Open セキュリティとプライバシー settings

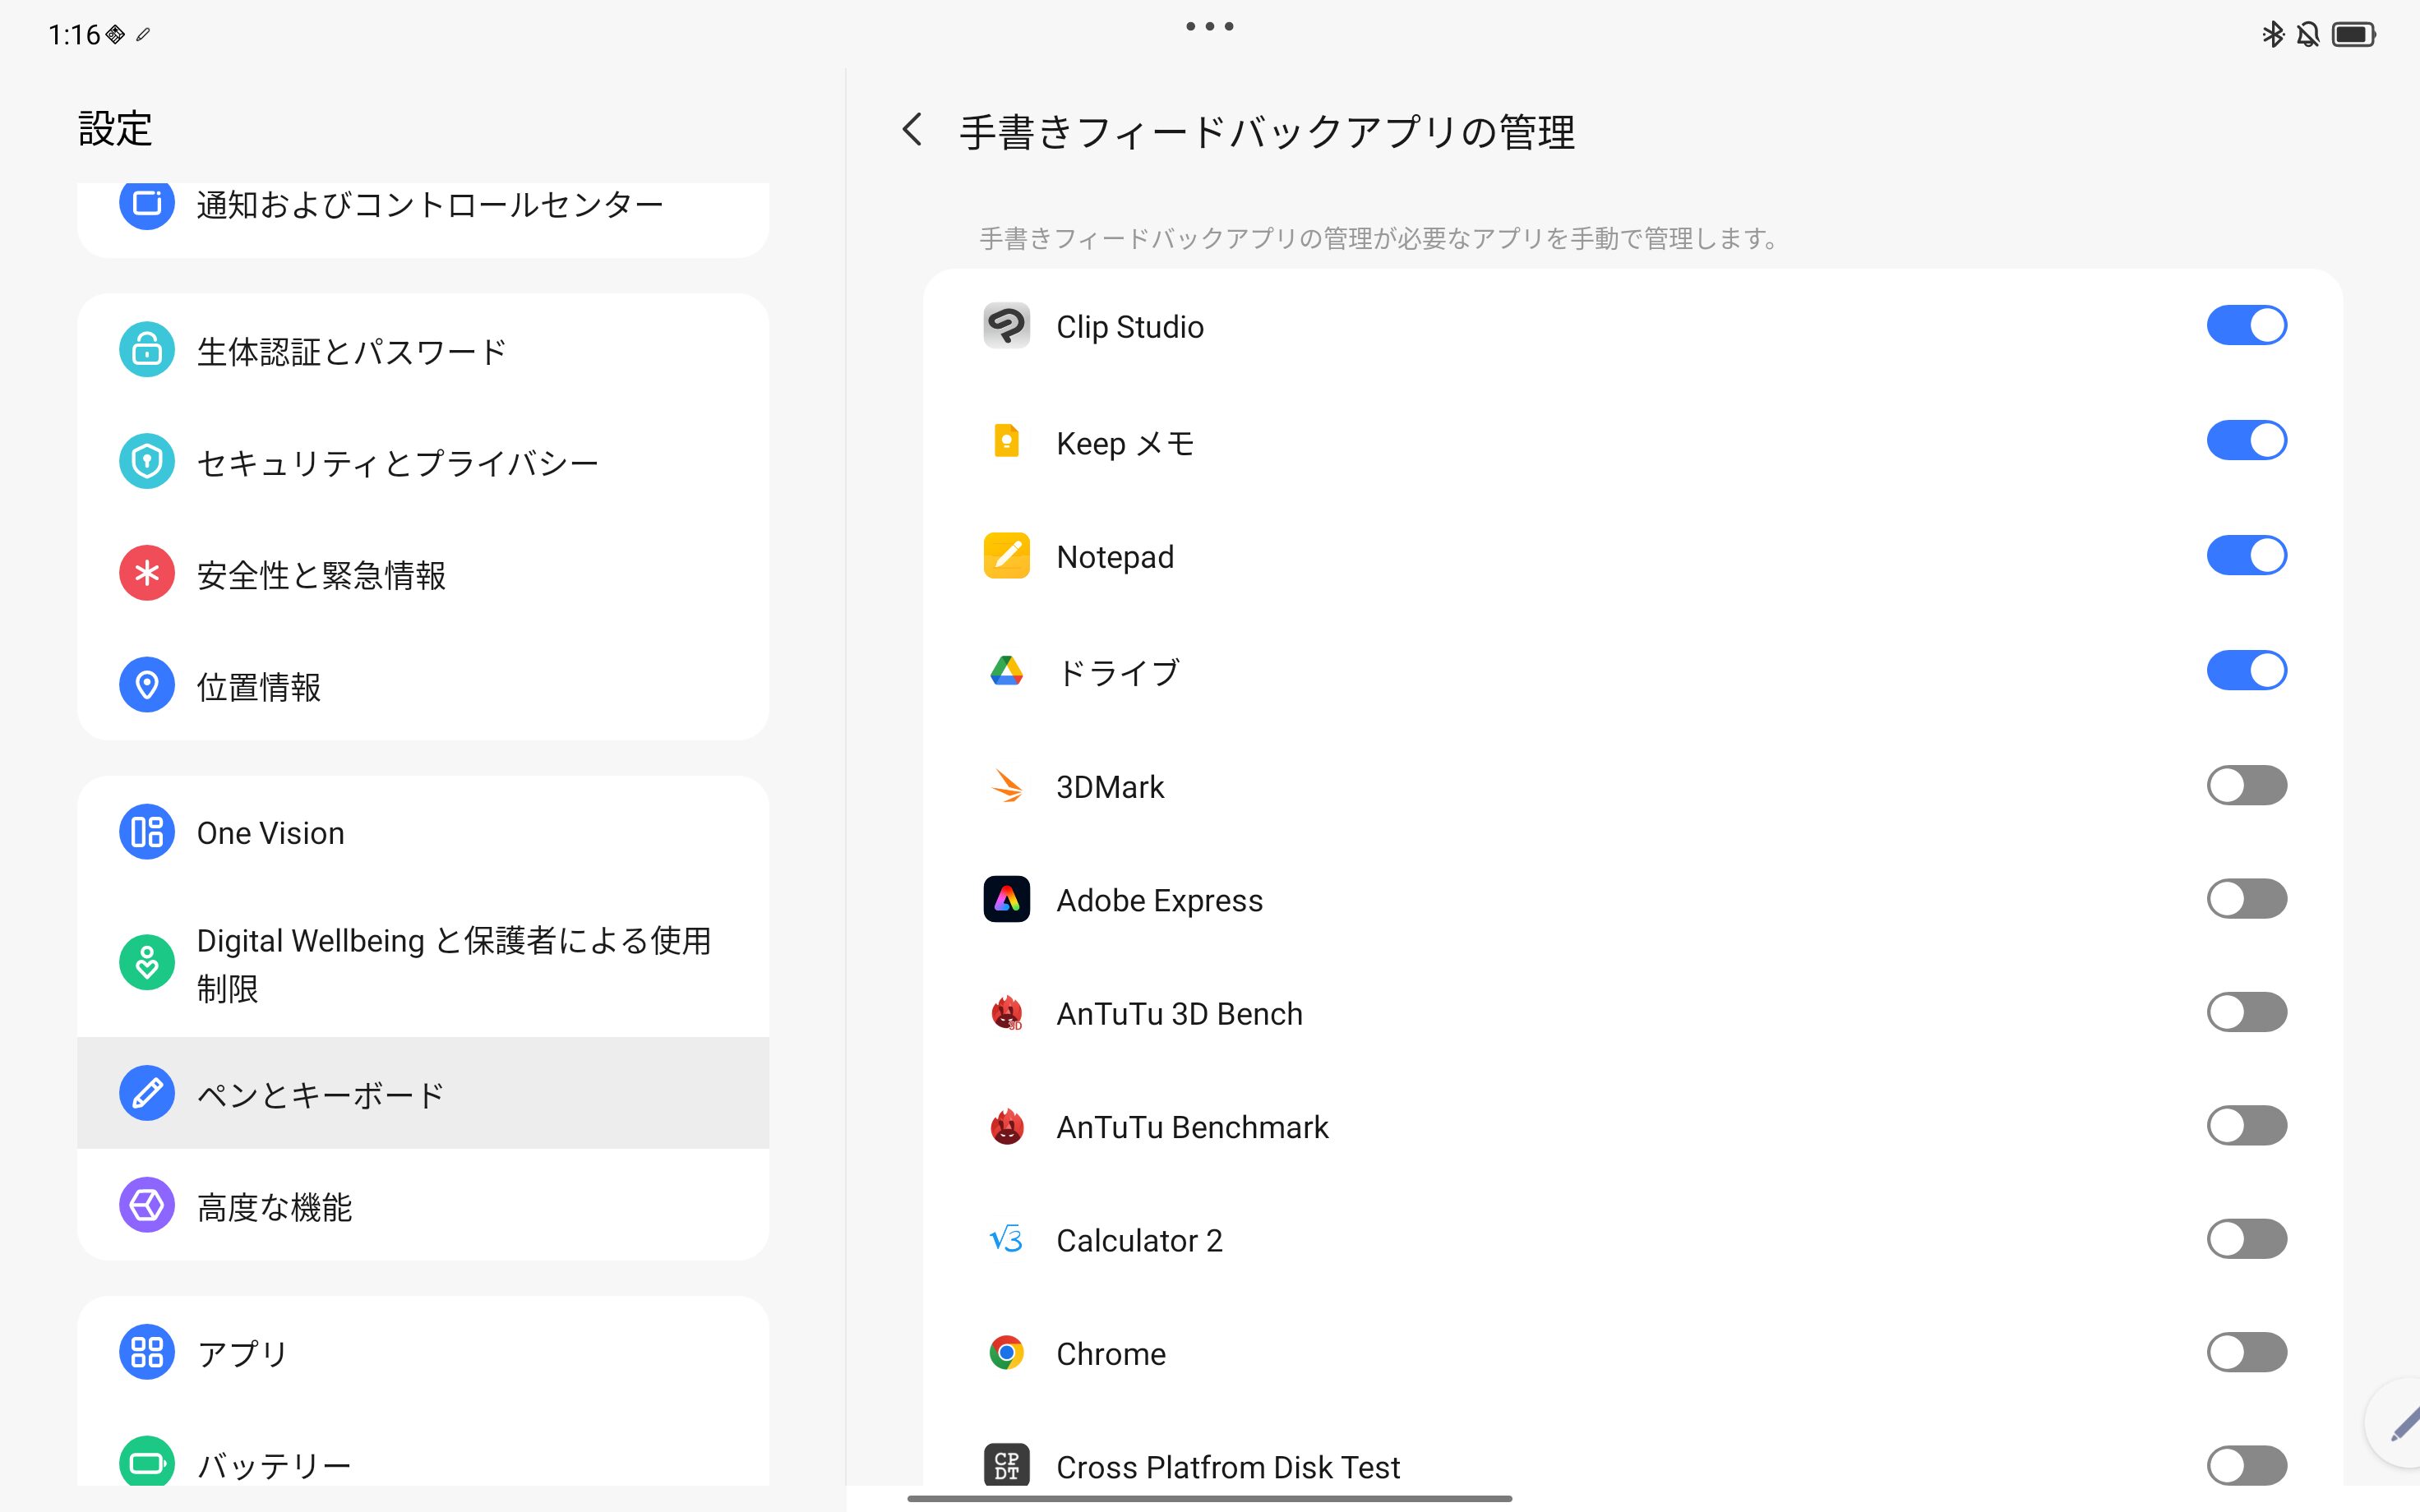pyautogui.click(x=423, y=461)
